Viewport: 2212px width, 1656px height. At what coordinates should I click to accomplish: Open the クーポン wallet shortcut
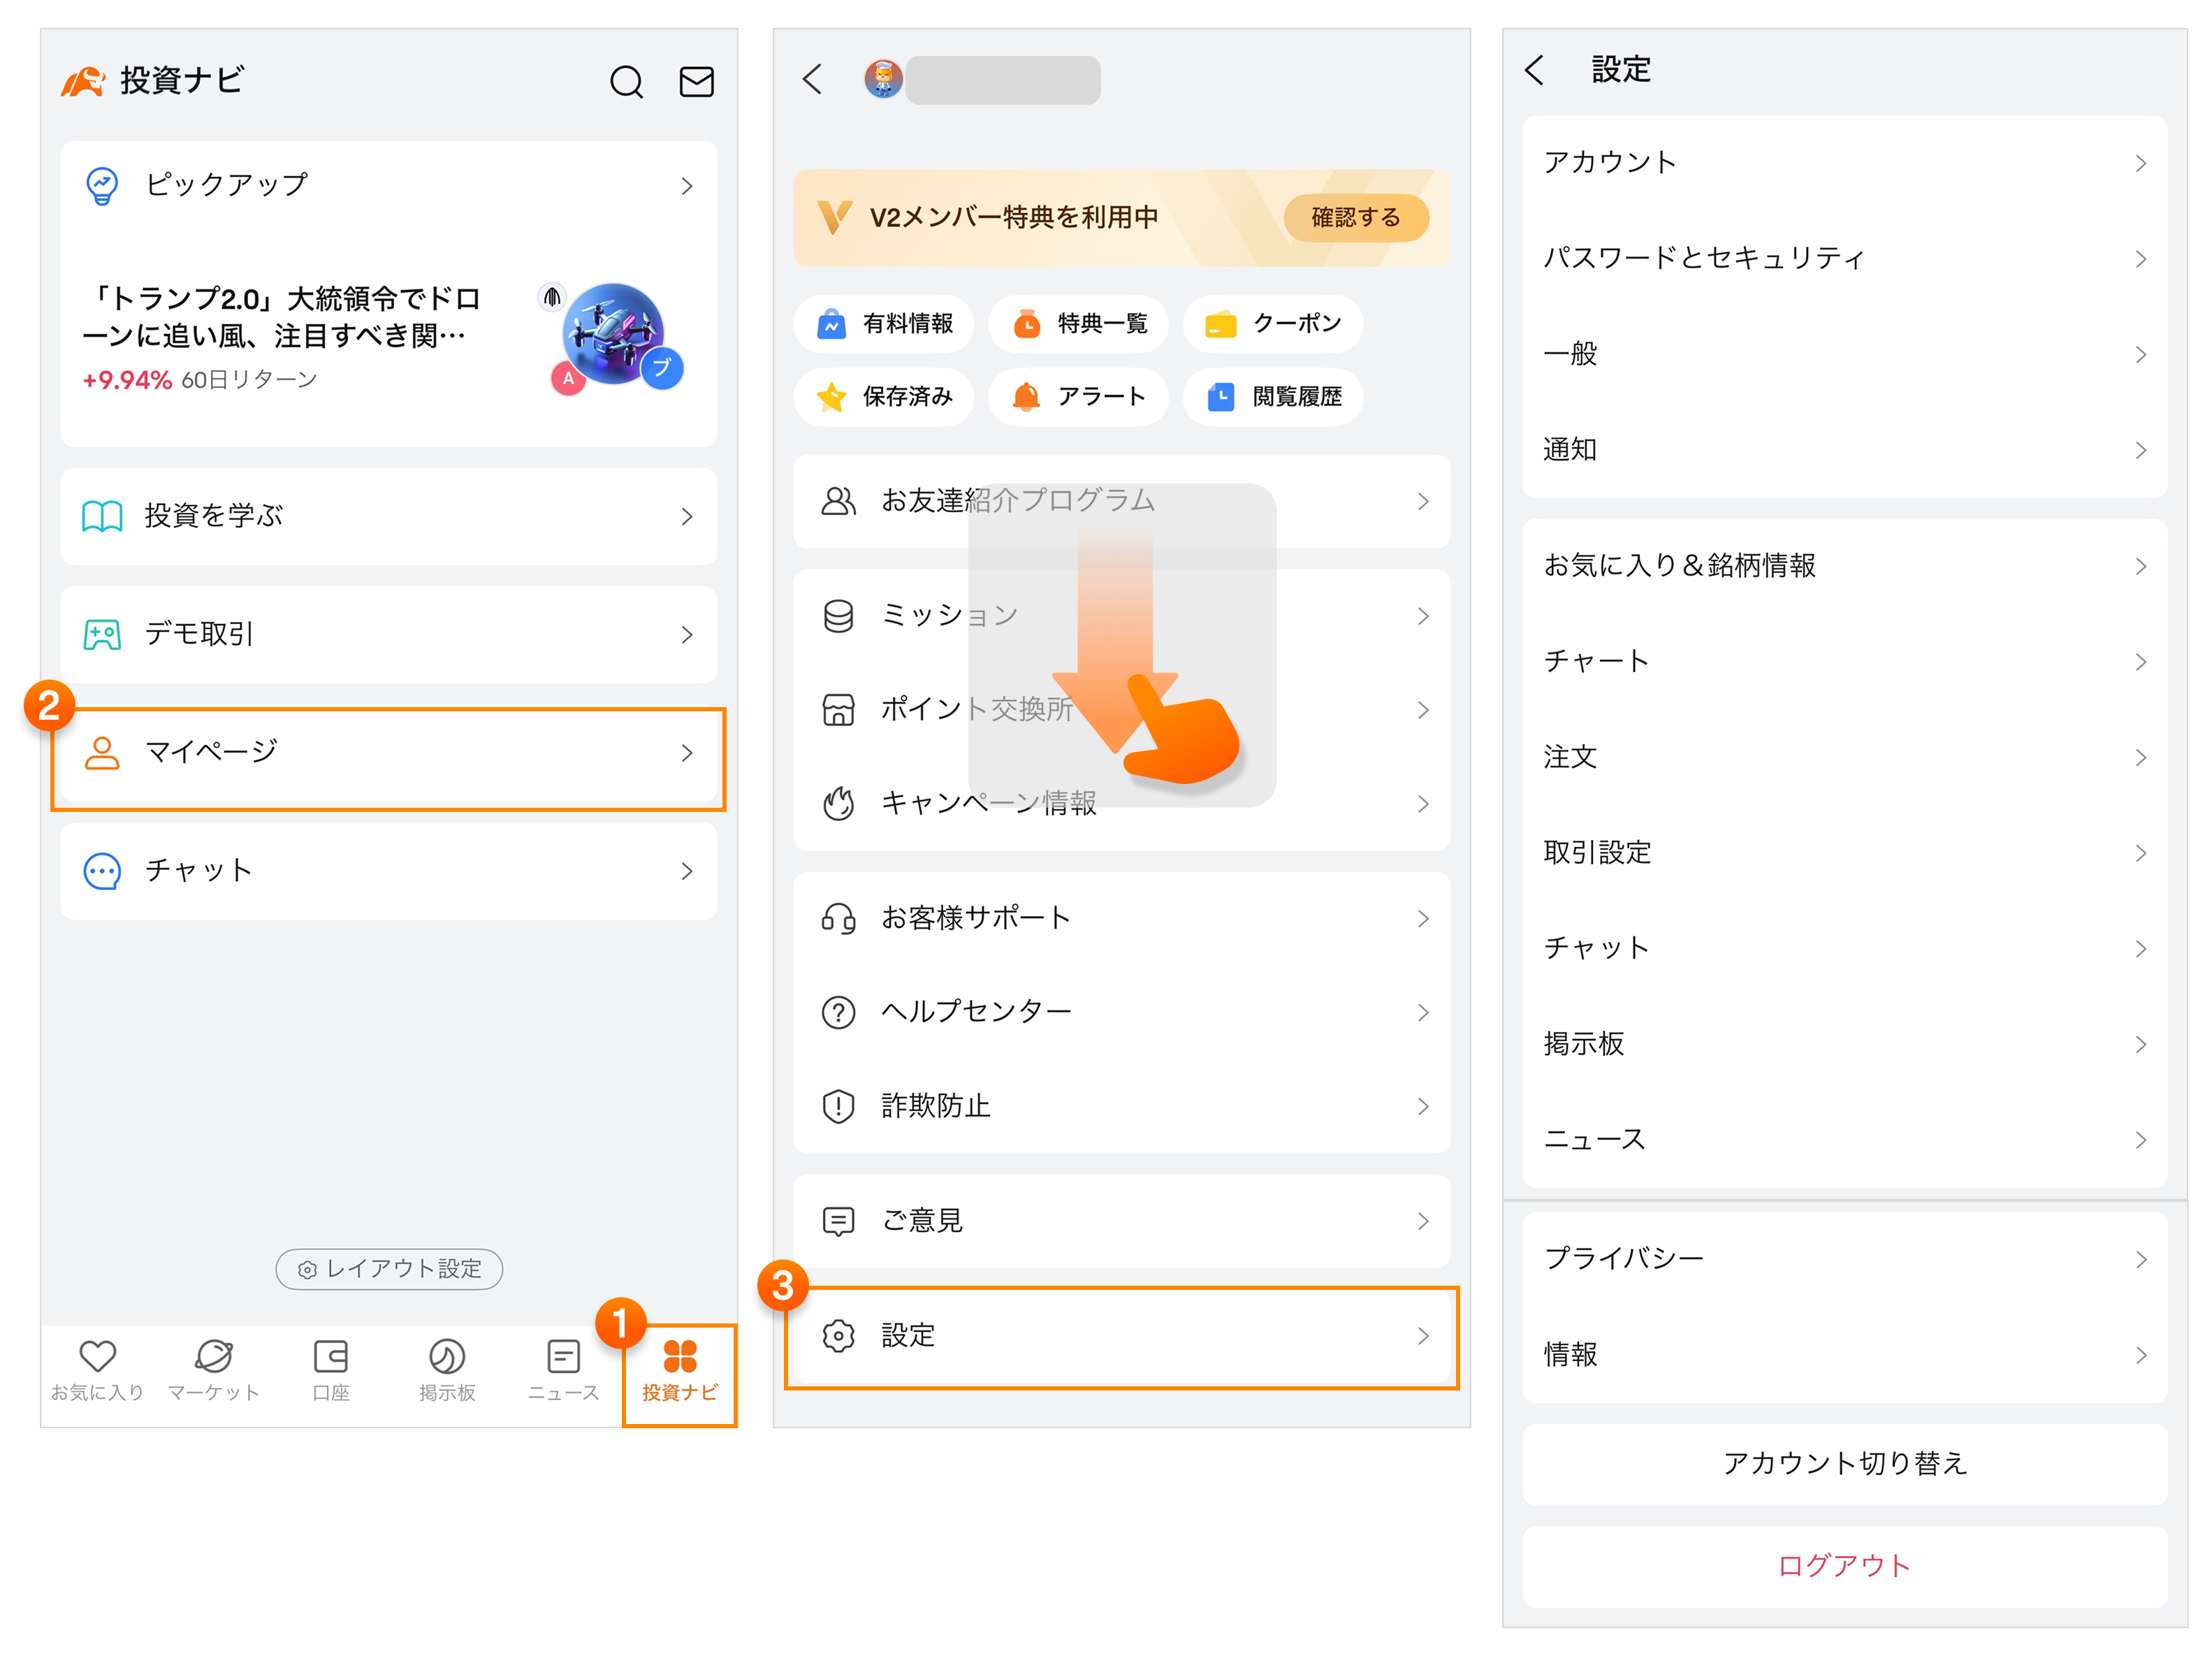[1272, 324]
